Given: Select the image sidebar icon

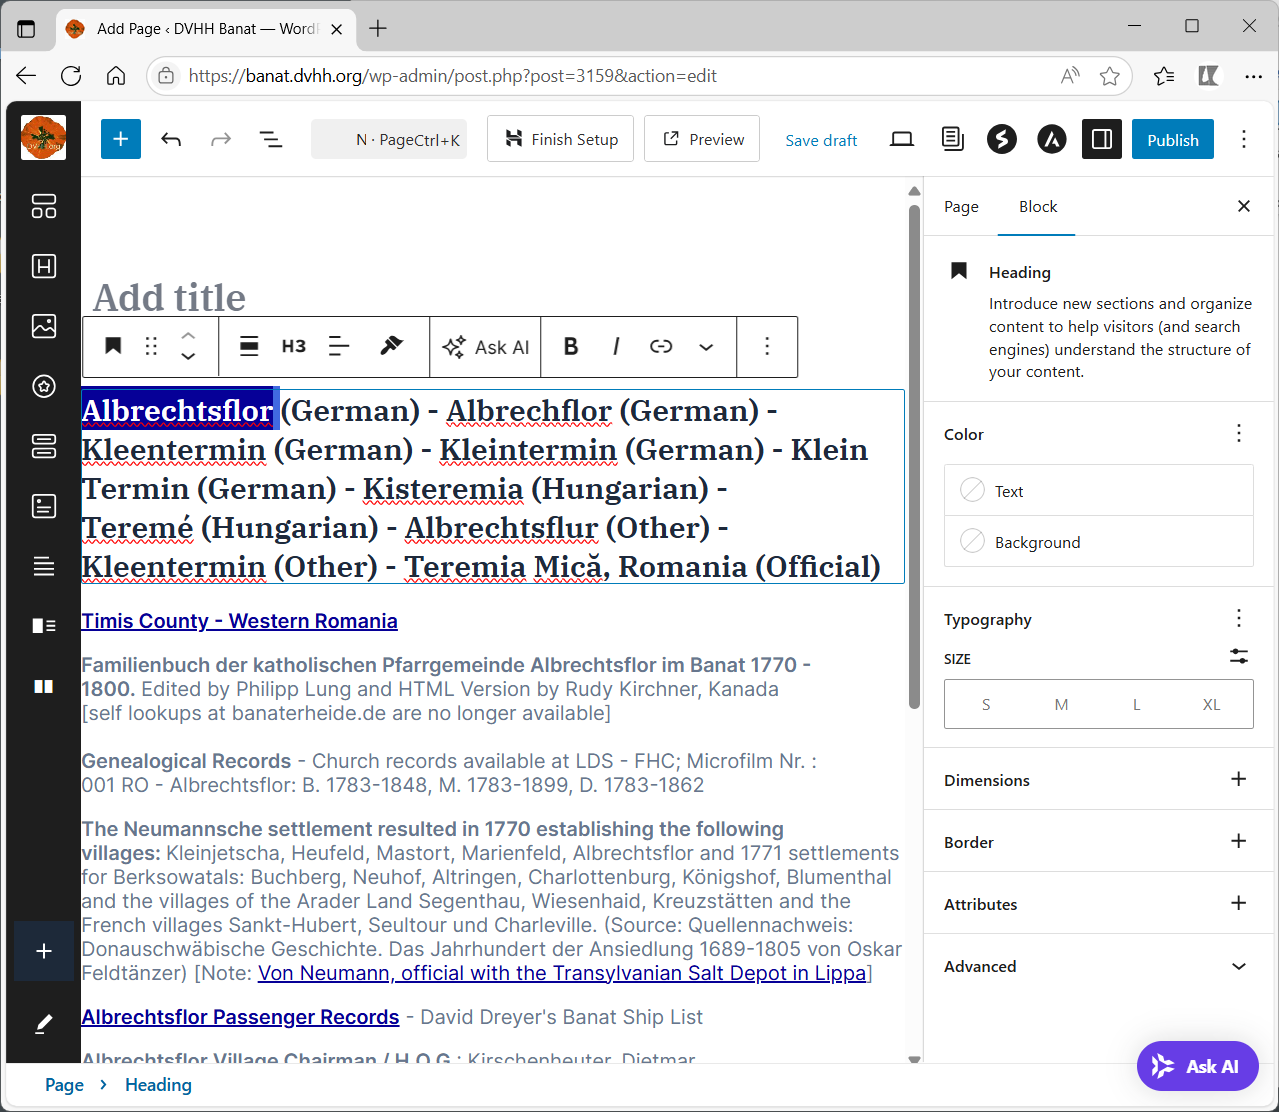Looking at the screenshot, I should pyautogui.click(x=44, y=326).
